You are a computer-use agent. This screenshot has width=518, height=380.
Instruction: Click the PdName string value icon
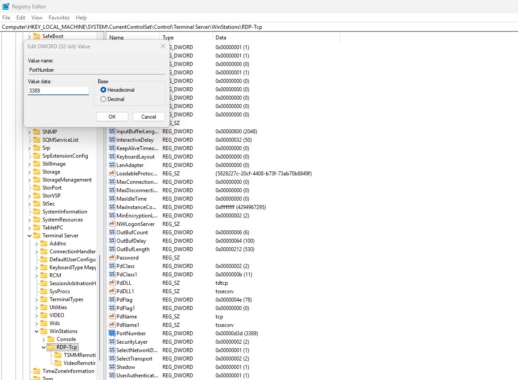tap(112, 316)
